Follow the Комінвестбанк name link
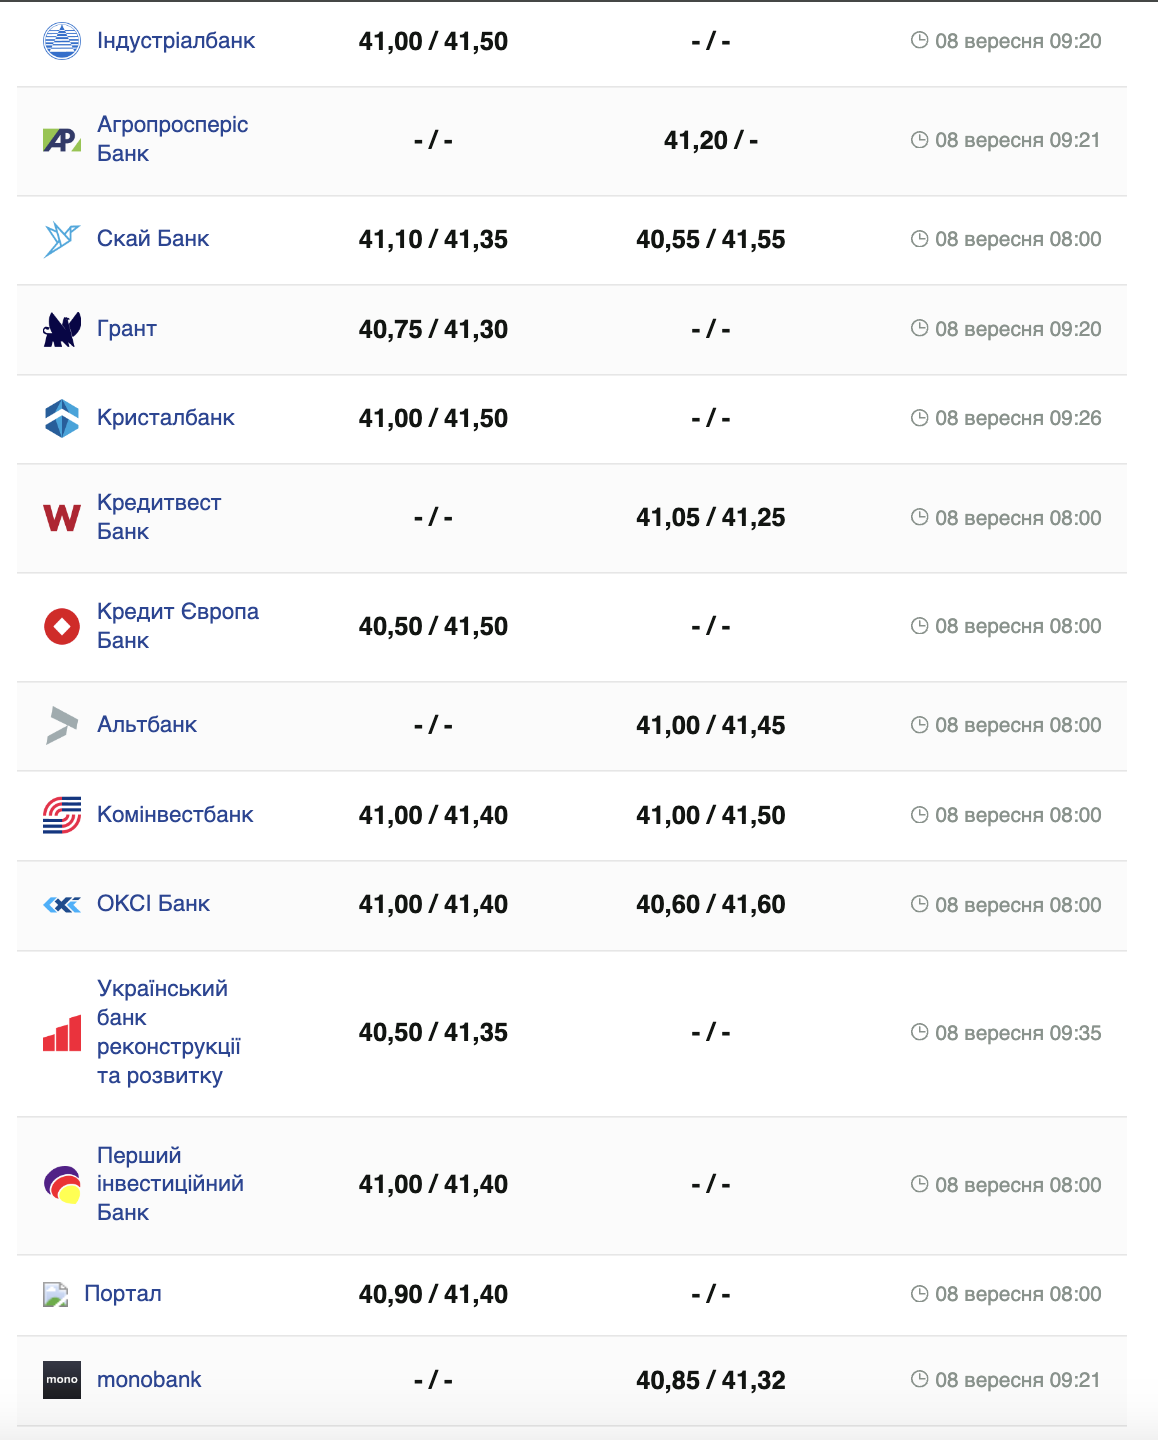 175,815
